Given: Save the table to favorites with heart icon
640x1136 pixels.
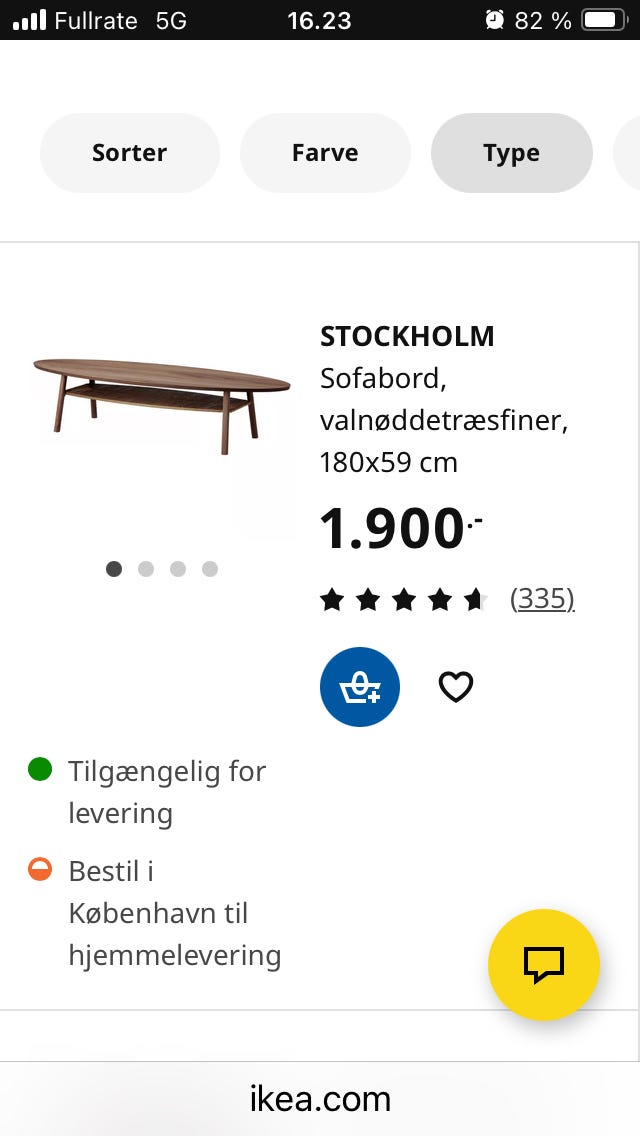Looking at the screenshot, I should pos(456,686).
